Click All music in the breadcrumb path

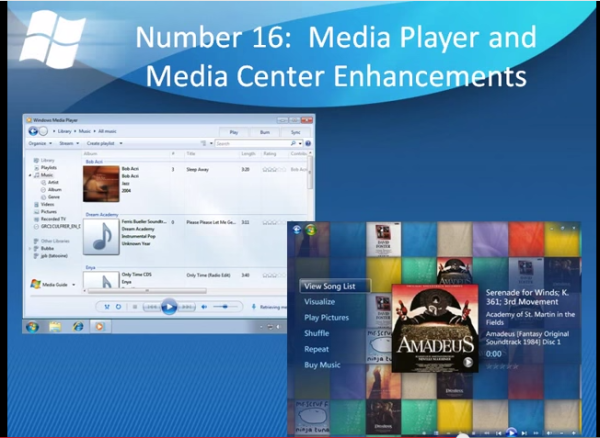[x=107, y=131]
